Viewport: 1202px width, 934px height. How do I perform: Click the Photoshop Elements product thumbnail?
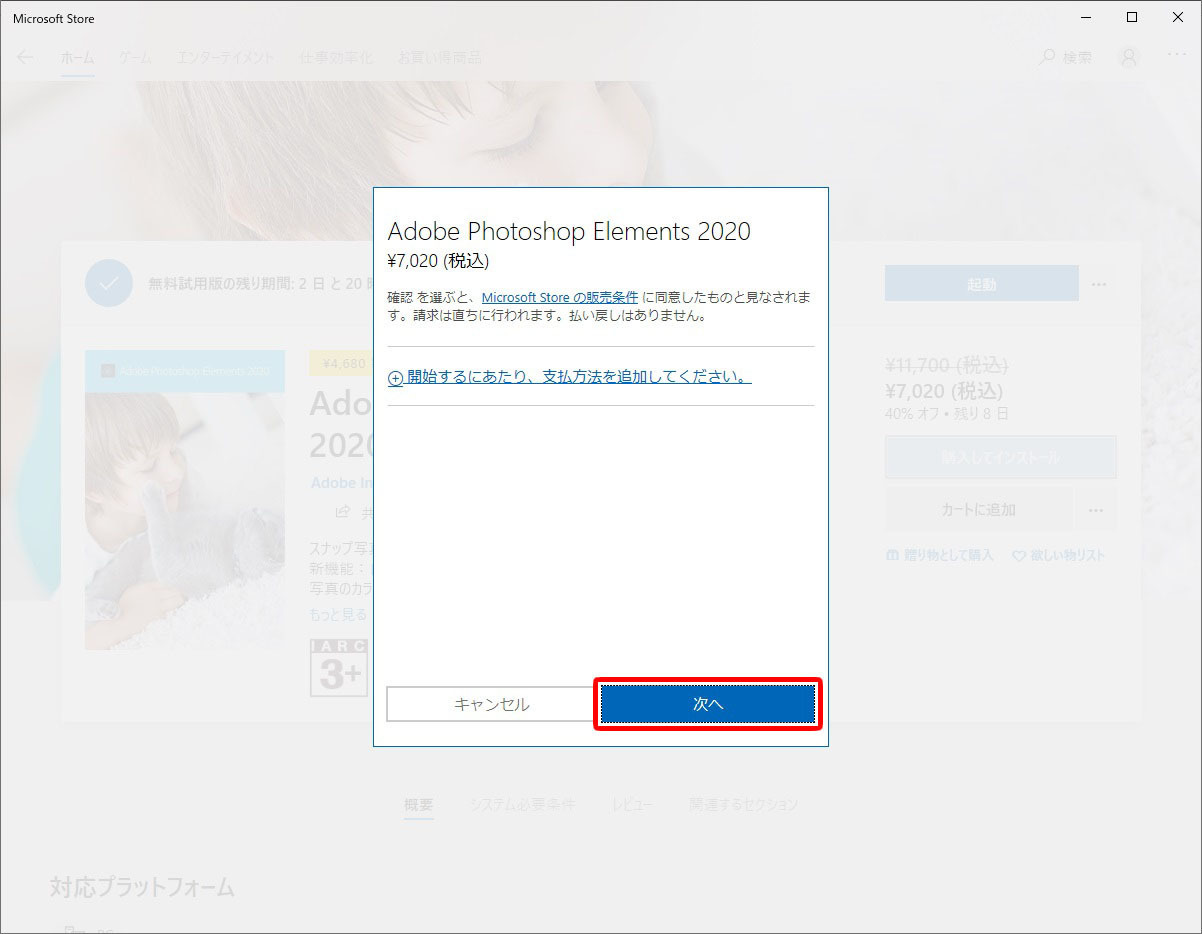tap(185, 500)
